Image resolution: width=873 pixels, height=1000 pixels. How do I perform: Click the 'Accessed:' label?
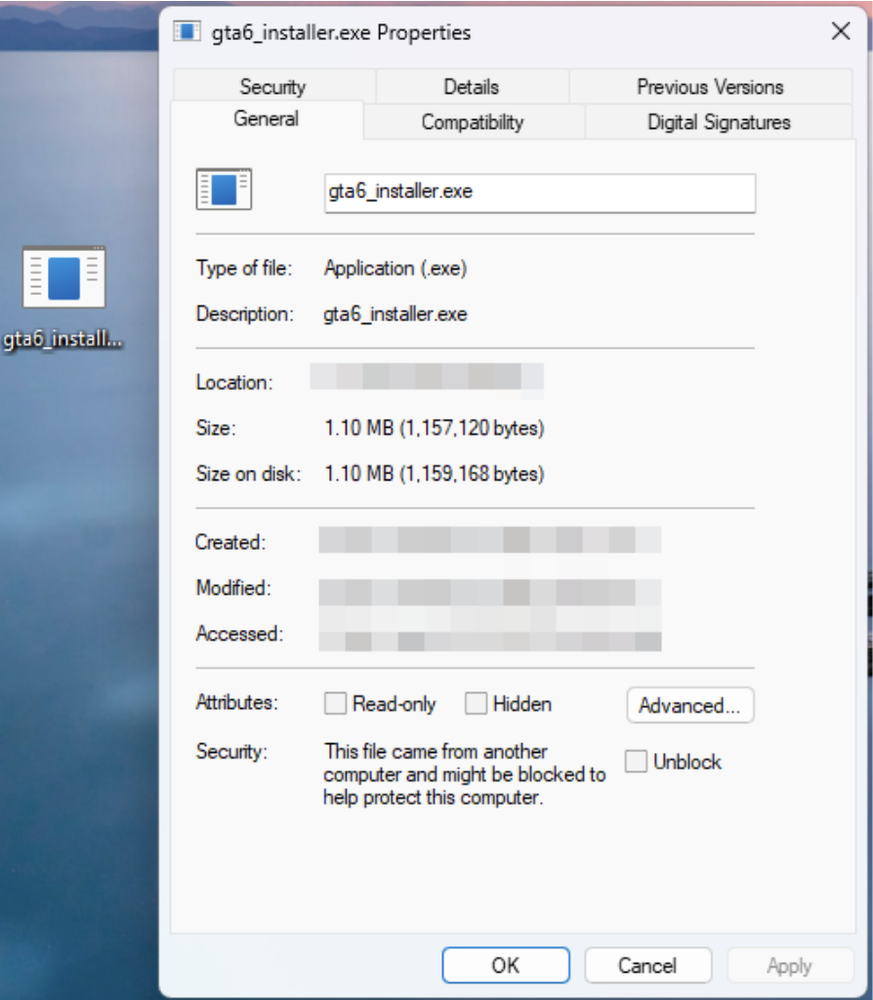(x=239, y=633)
